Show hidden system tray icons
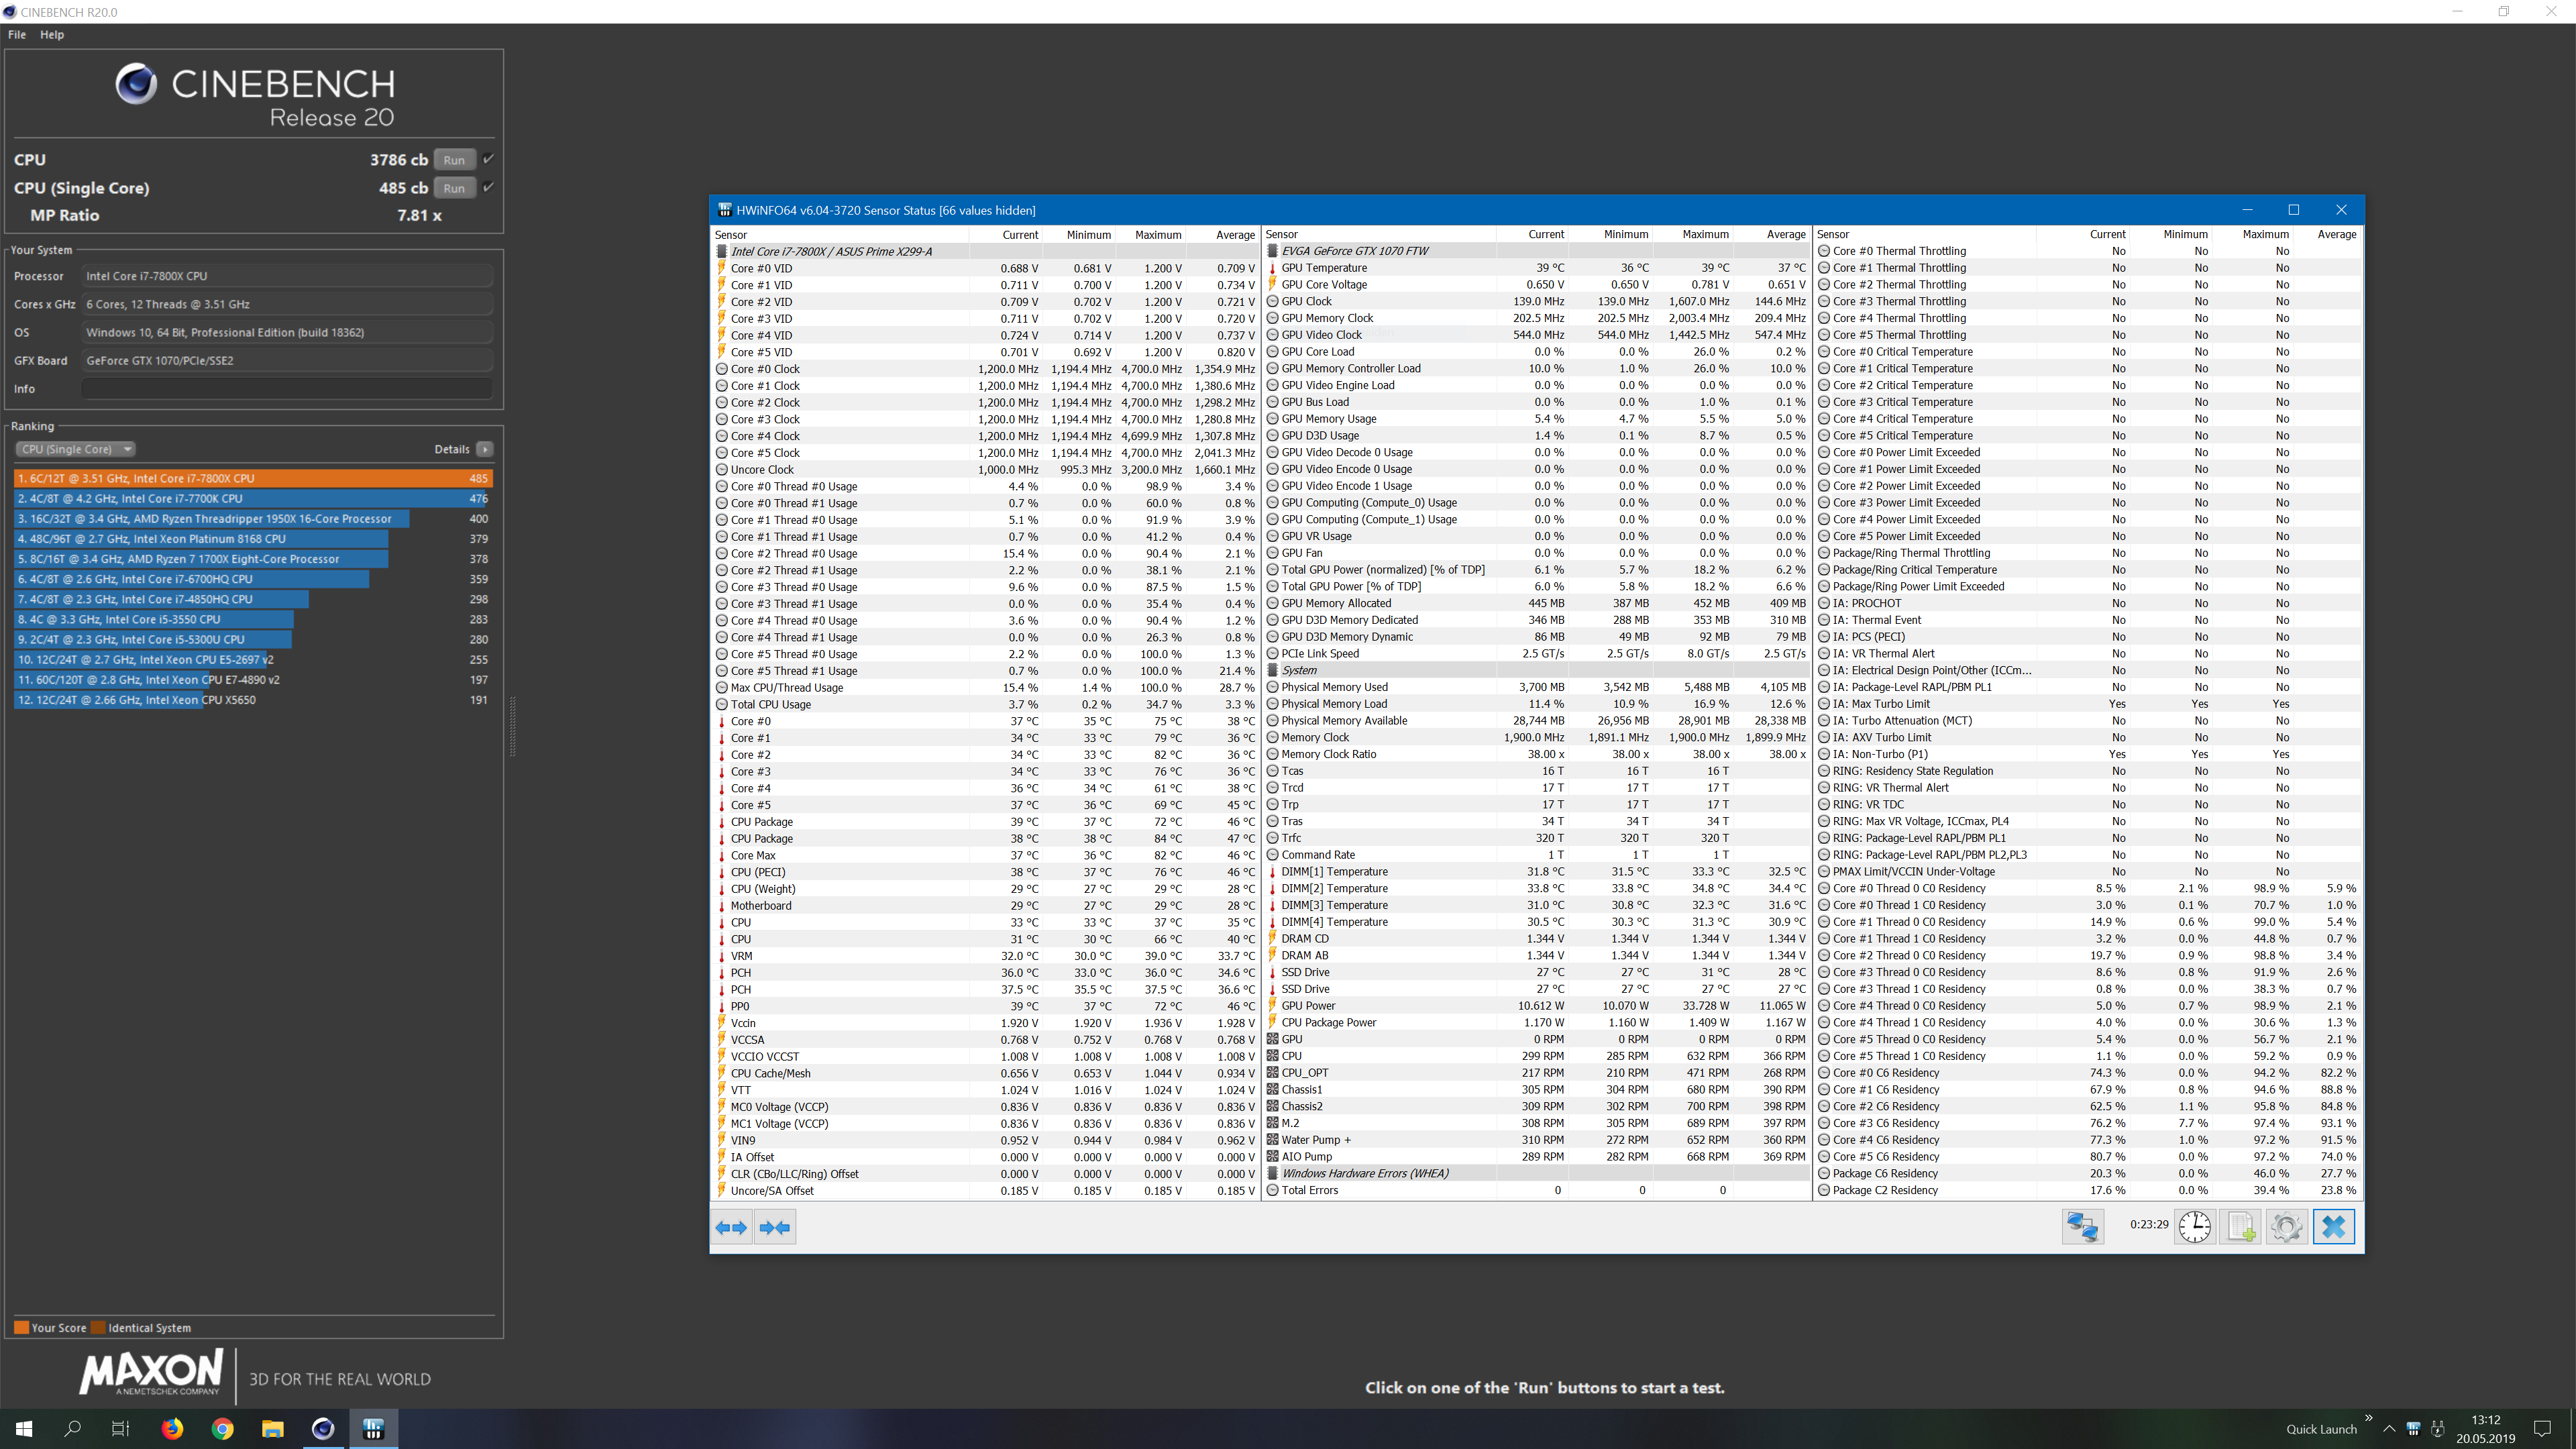The width and height of the screenshot is (2576, 1449). pyautogui.click(x=2389, y=1429)
